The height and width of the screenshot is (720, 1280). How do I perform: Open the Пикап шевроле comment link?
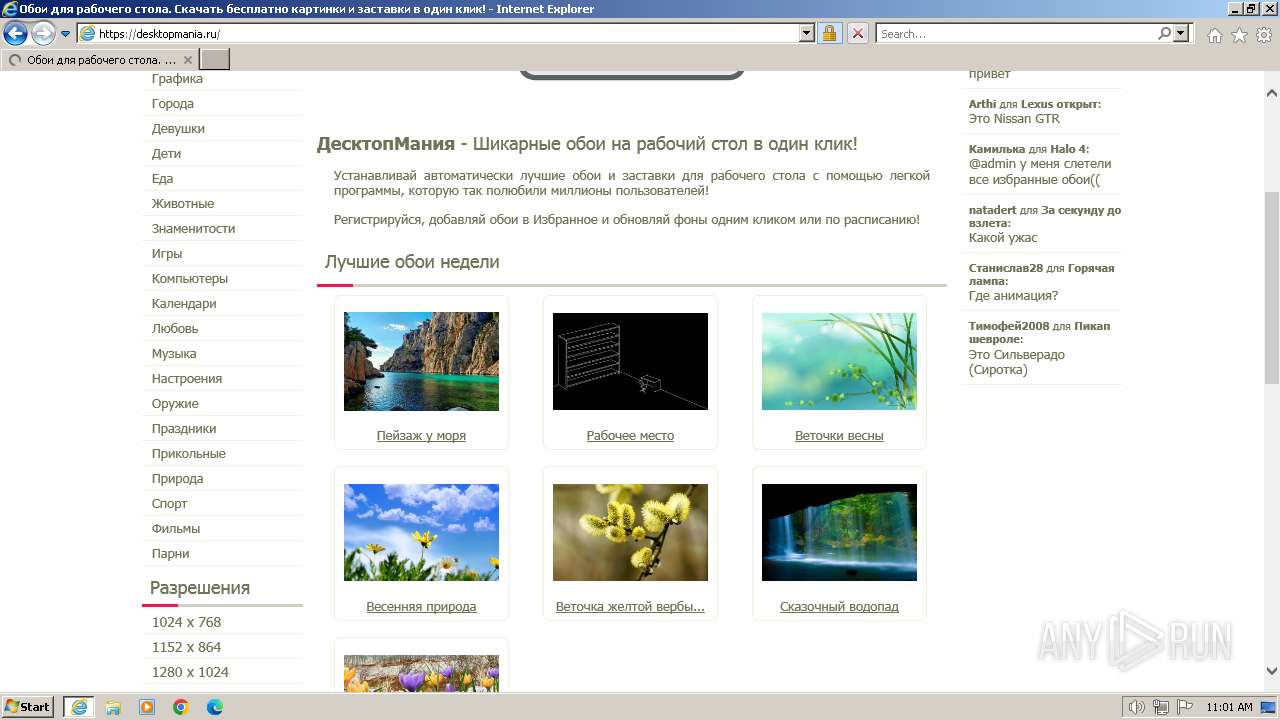pyautogui.click(x=1039, y=333)
